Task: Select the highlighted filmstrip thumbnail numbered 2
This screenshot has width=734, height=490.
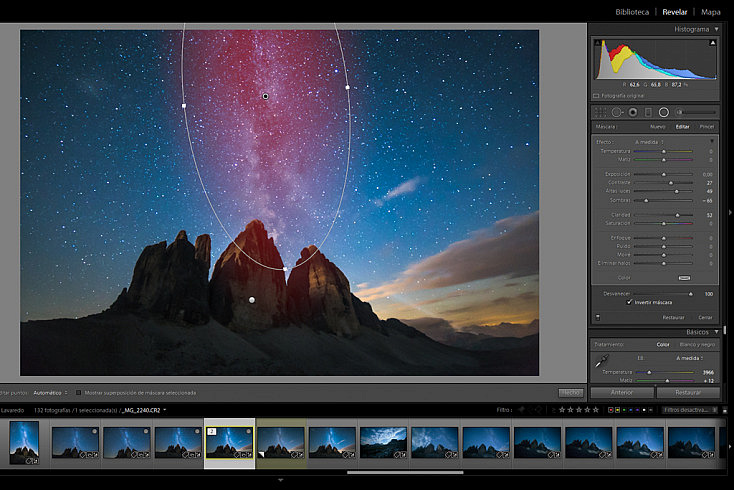Action: pos(229,443)
